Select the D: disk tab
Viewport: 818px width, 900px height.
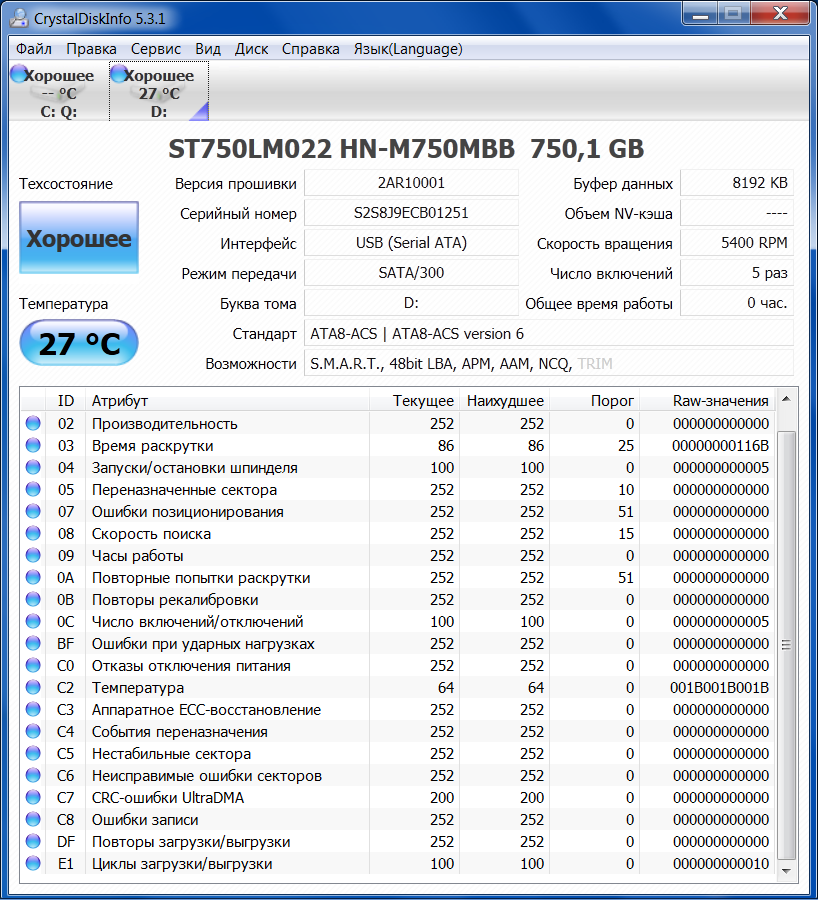tap(159, 93)
